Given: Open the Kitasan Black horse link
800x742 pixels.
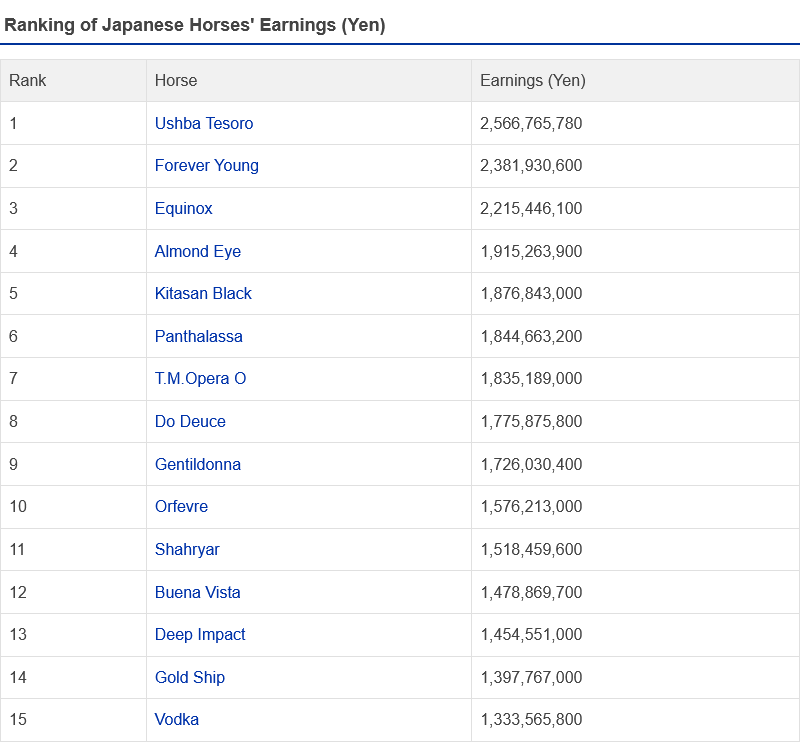Looking at the screenshot, I should click(203, 293).
